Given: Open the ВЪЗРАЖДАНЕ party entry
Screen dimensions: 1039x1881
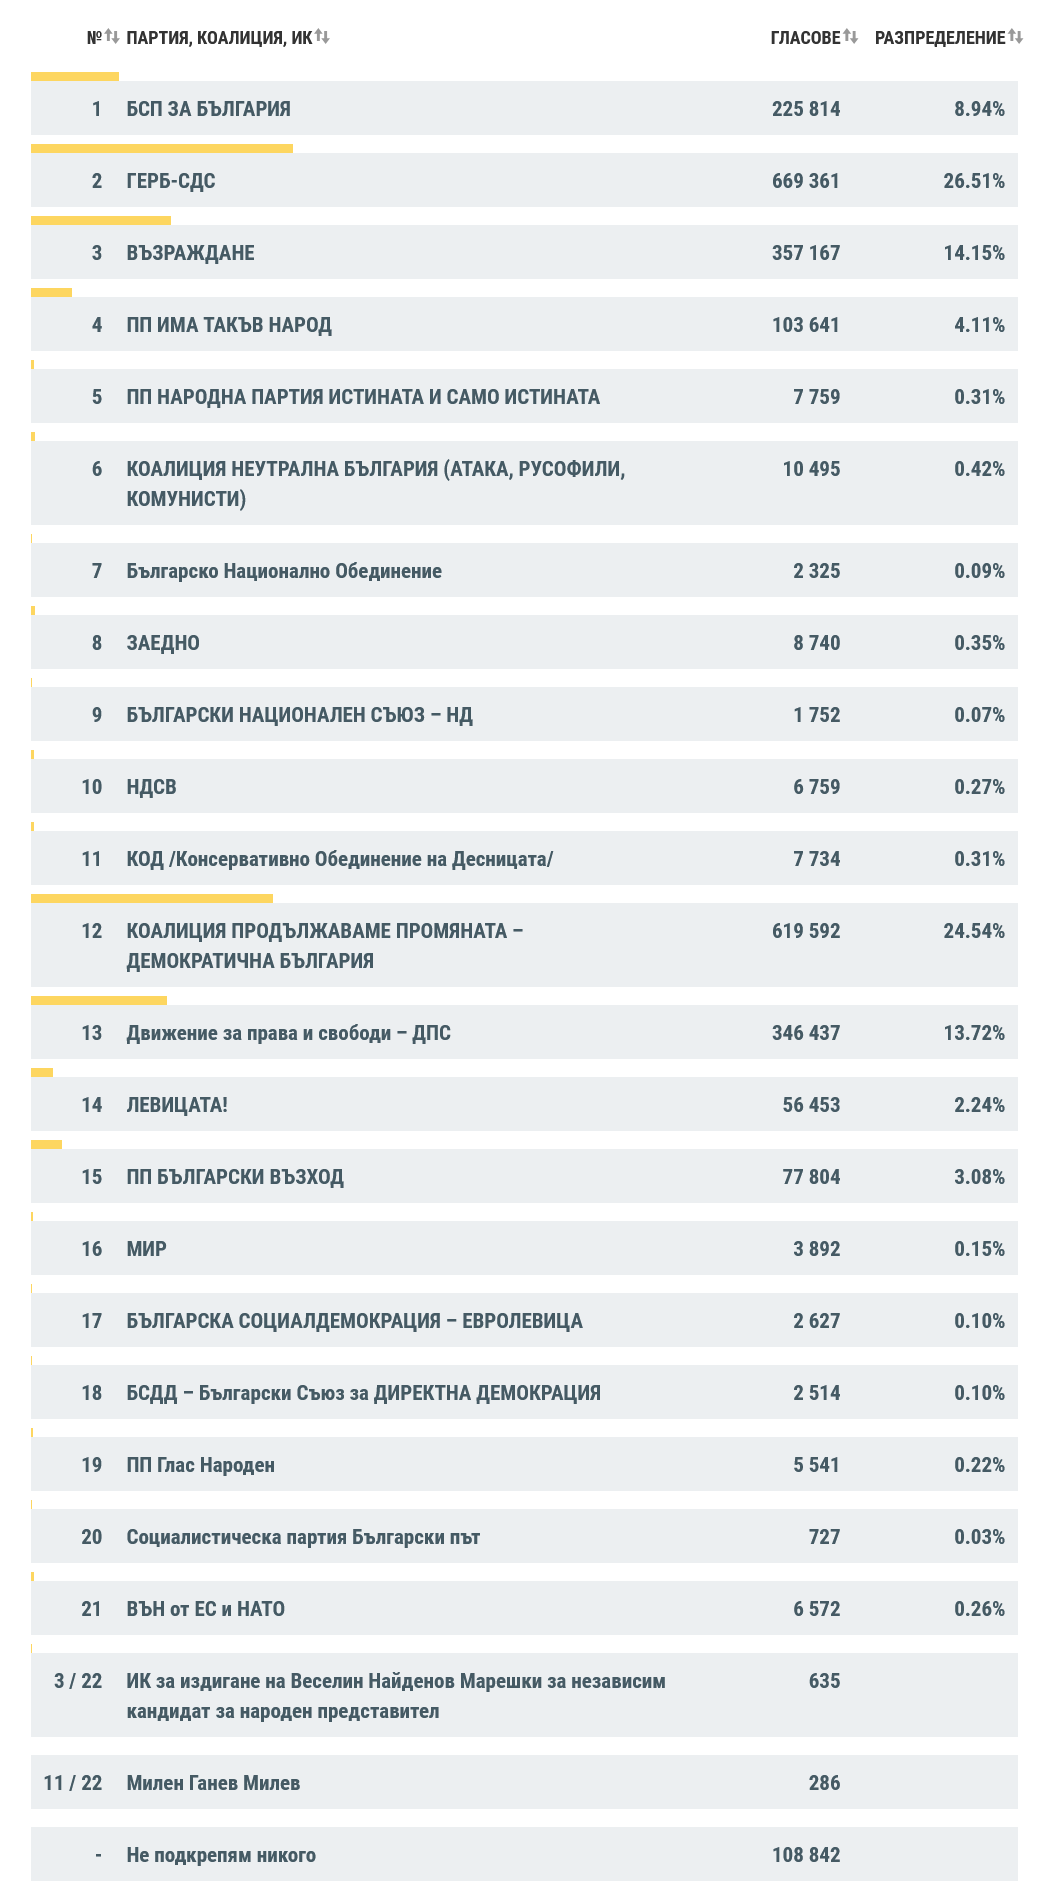Looking at the screenshot, I should pos(190,253).
